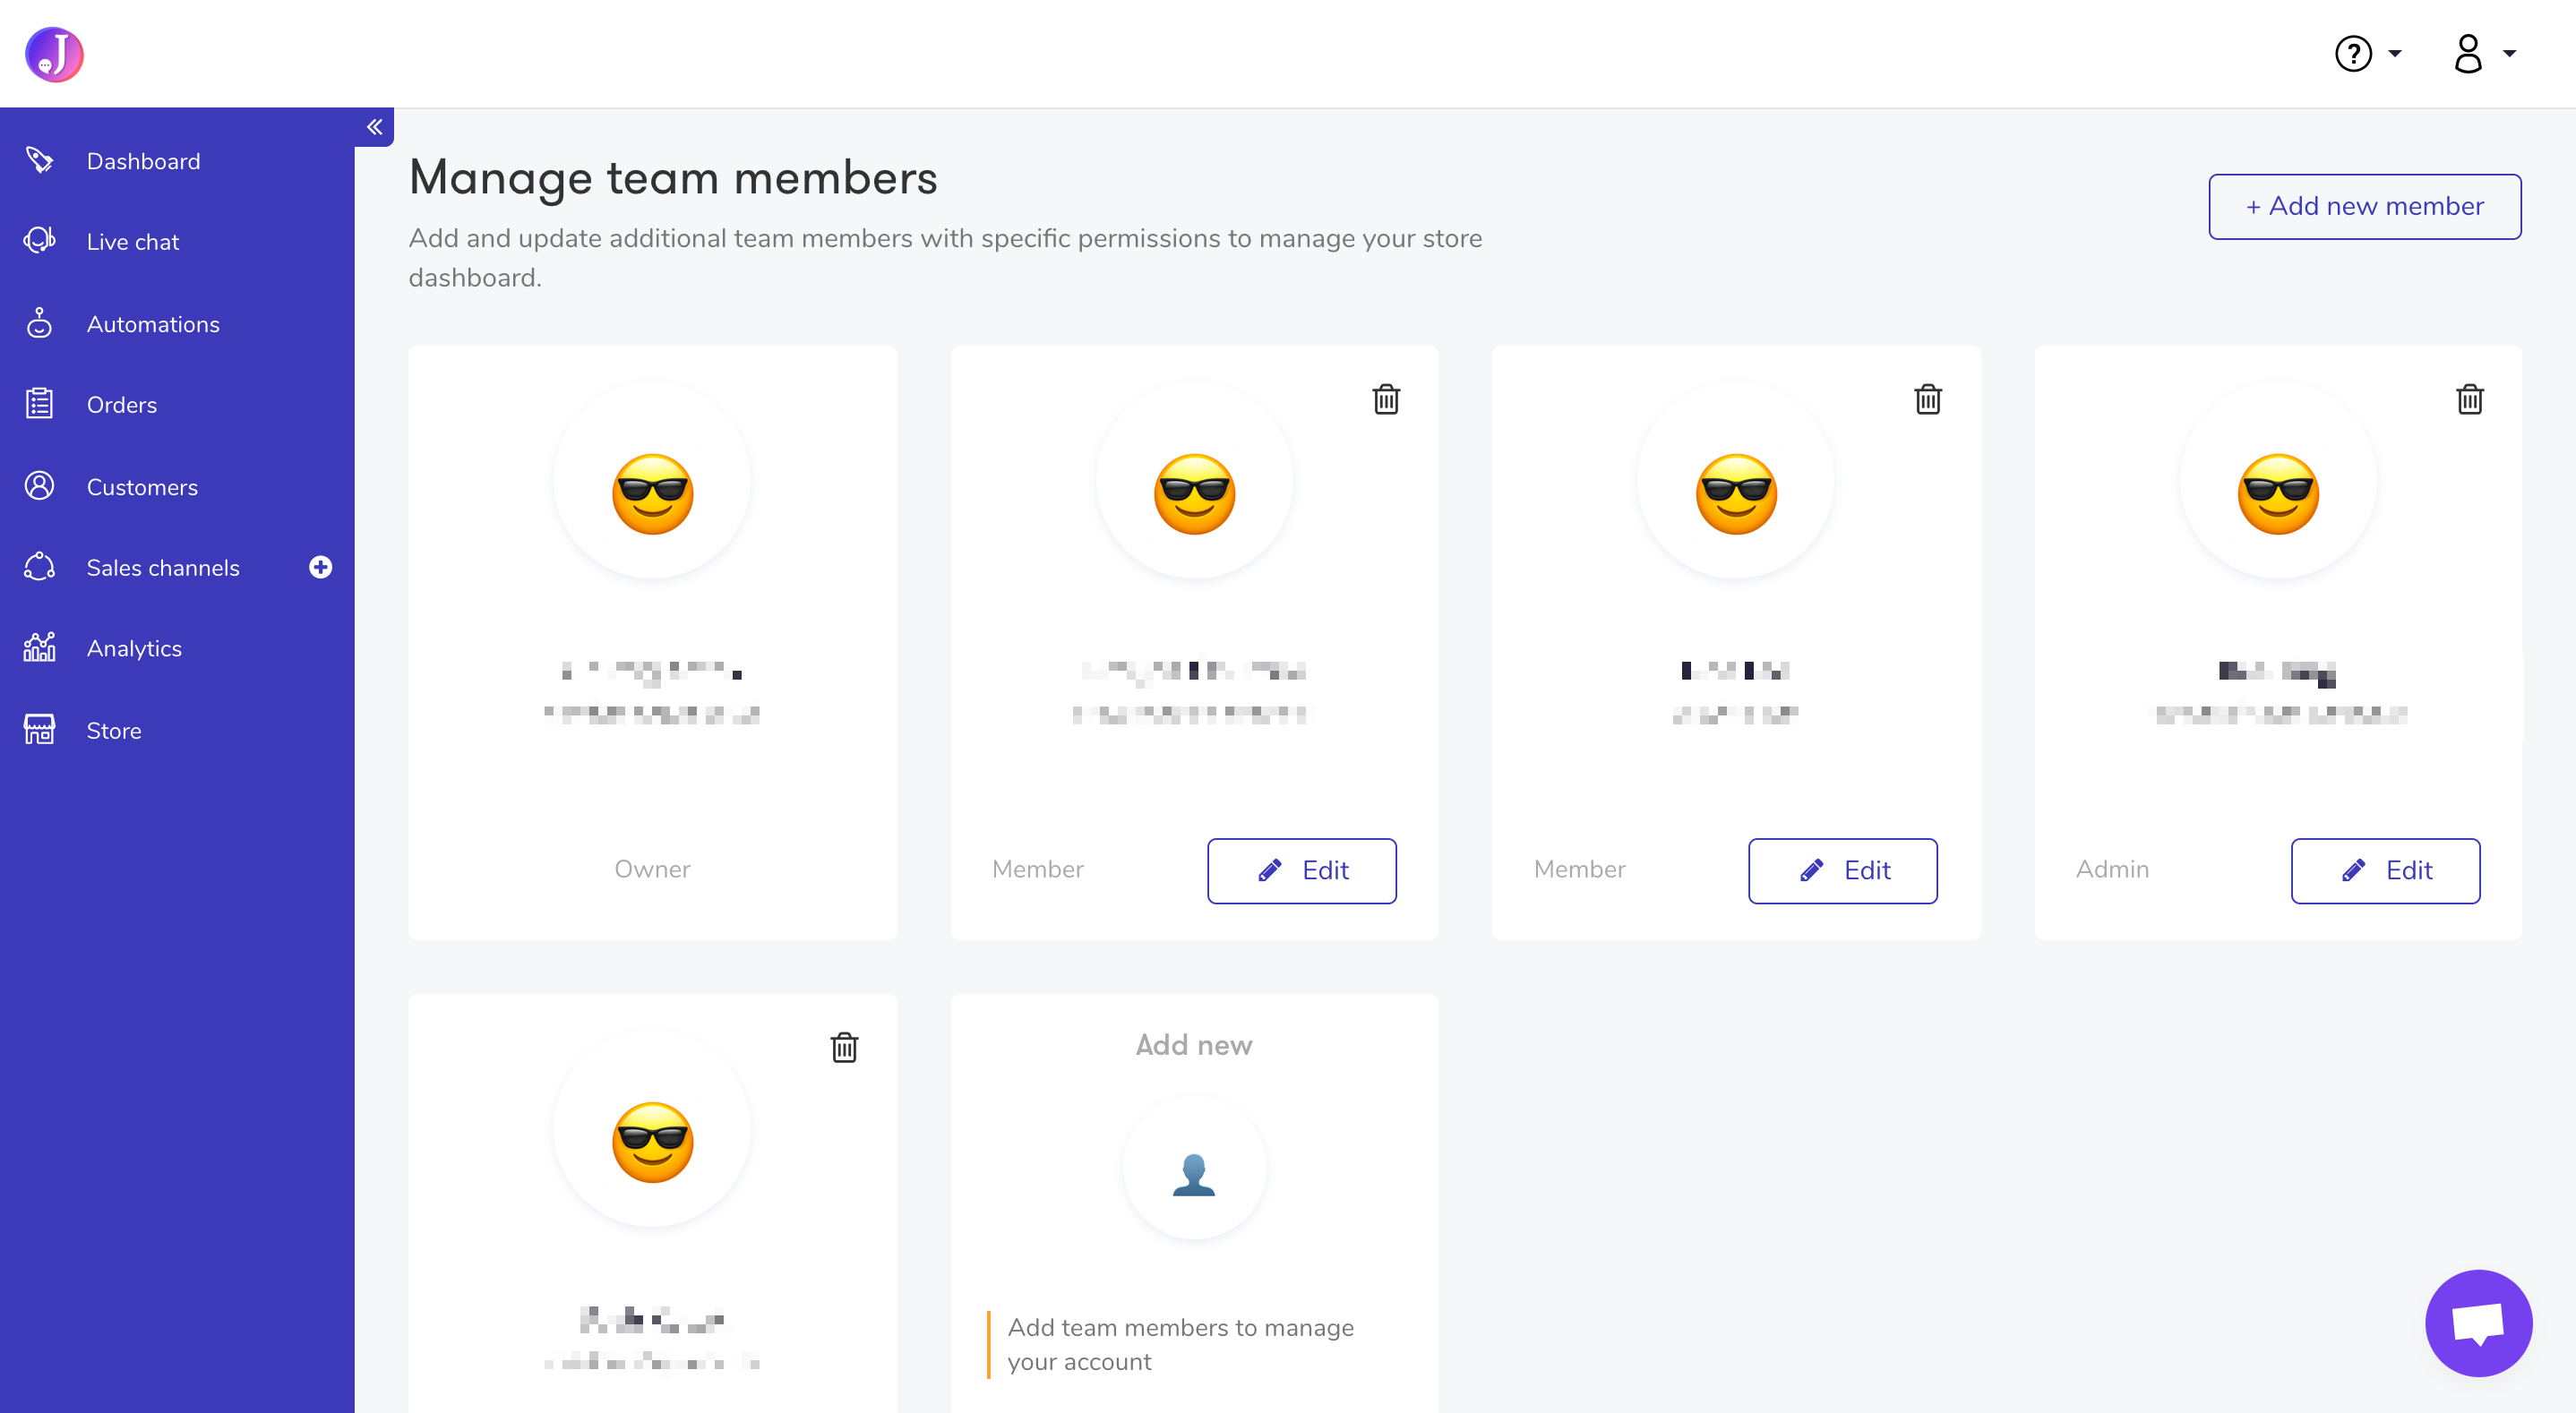2576x1413 pixels.
Task: Click the Add new placeholder avatar
Action: click(x=1194, y=1169)
